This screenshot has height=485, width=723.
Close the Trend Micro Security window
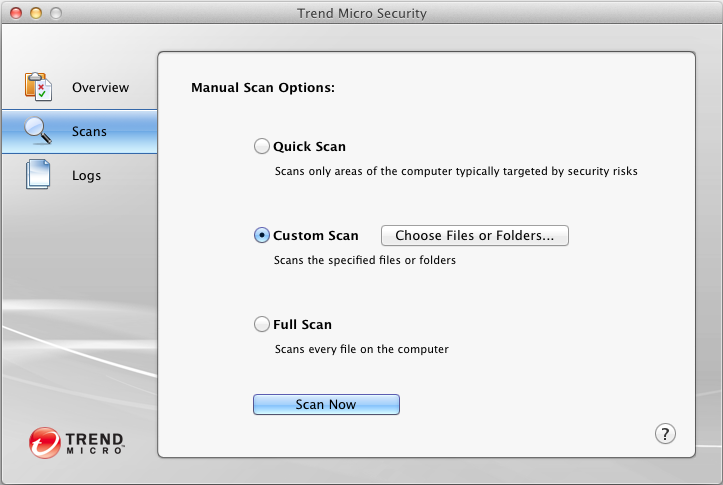17,14
